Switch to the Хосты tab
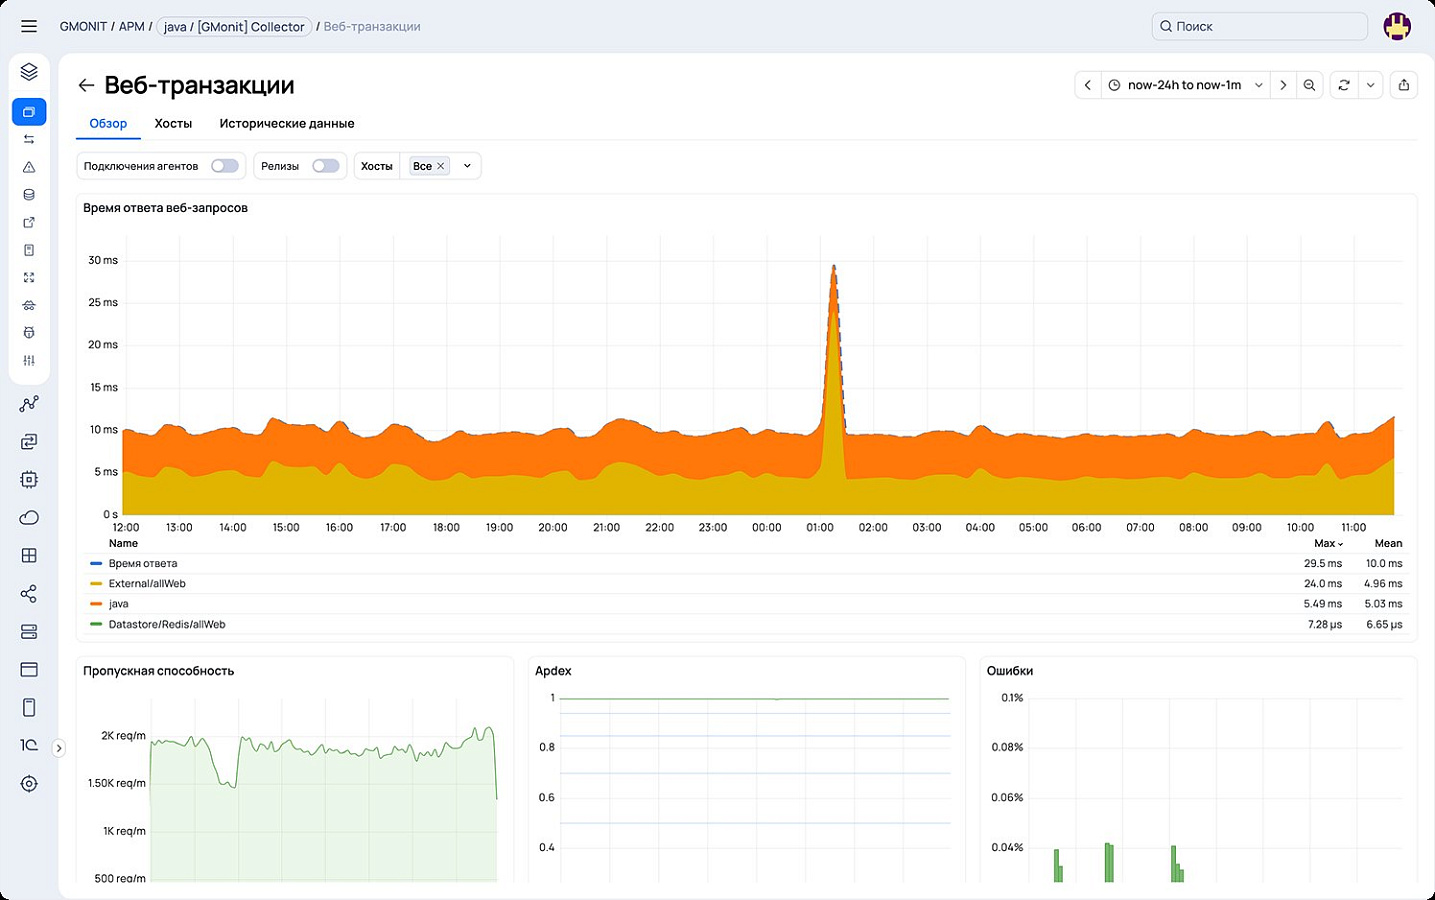This screenshot has width=1435, height=900. coord(173,124)
